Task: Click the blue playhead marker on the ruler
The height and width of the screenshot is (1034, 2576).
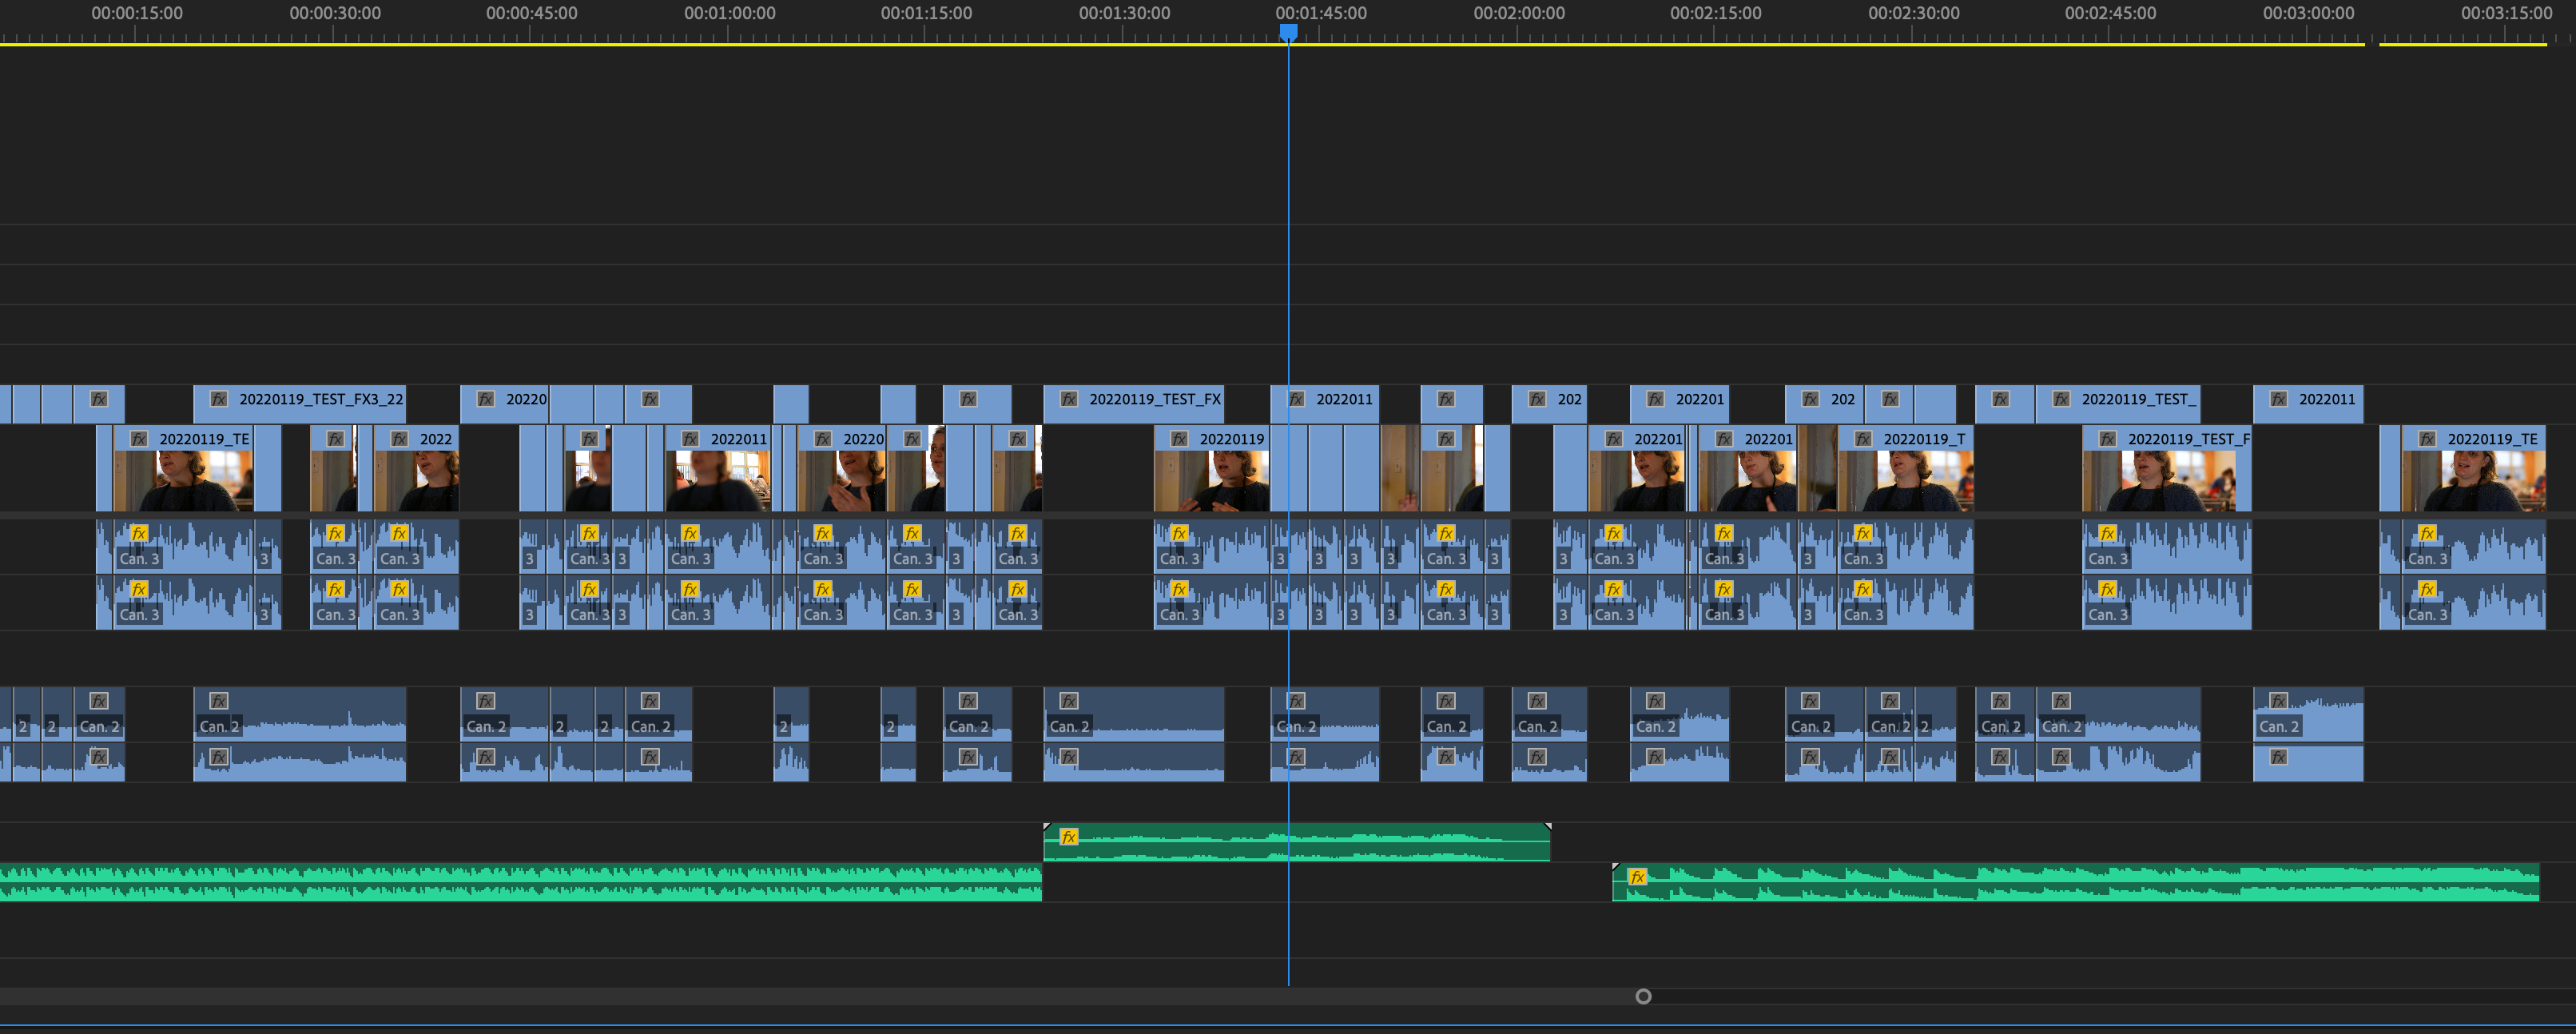Action: [1289, 33]
